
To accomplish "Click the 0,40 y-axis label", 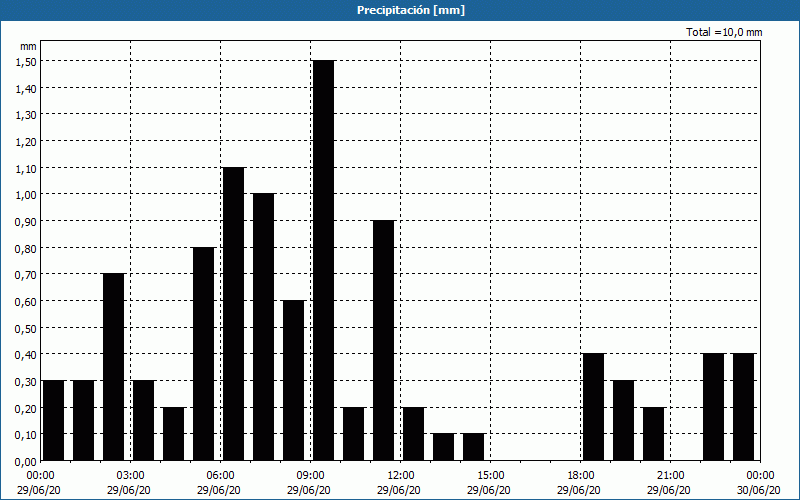I will (x=26, y=355).
